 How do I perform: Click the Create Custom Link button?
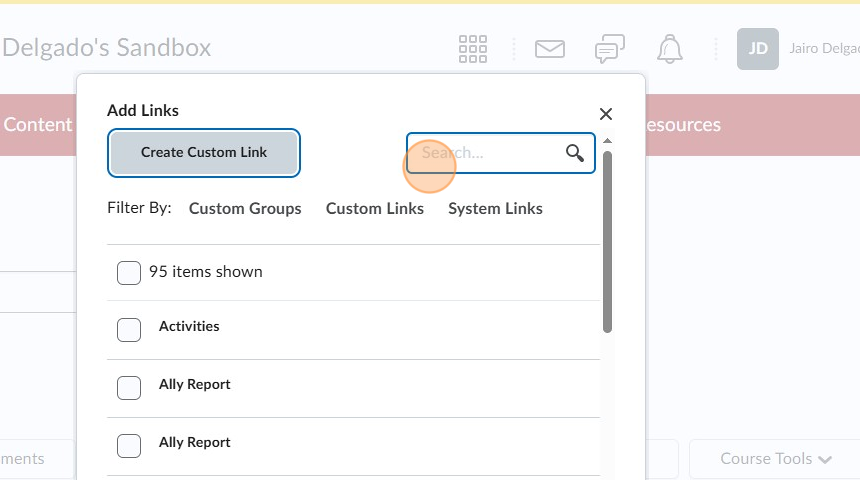pyautogui.click(x=204, y=153)
